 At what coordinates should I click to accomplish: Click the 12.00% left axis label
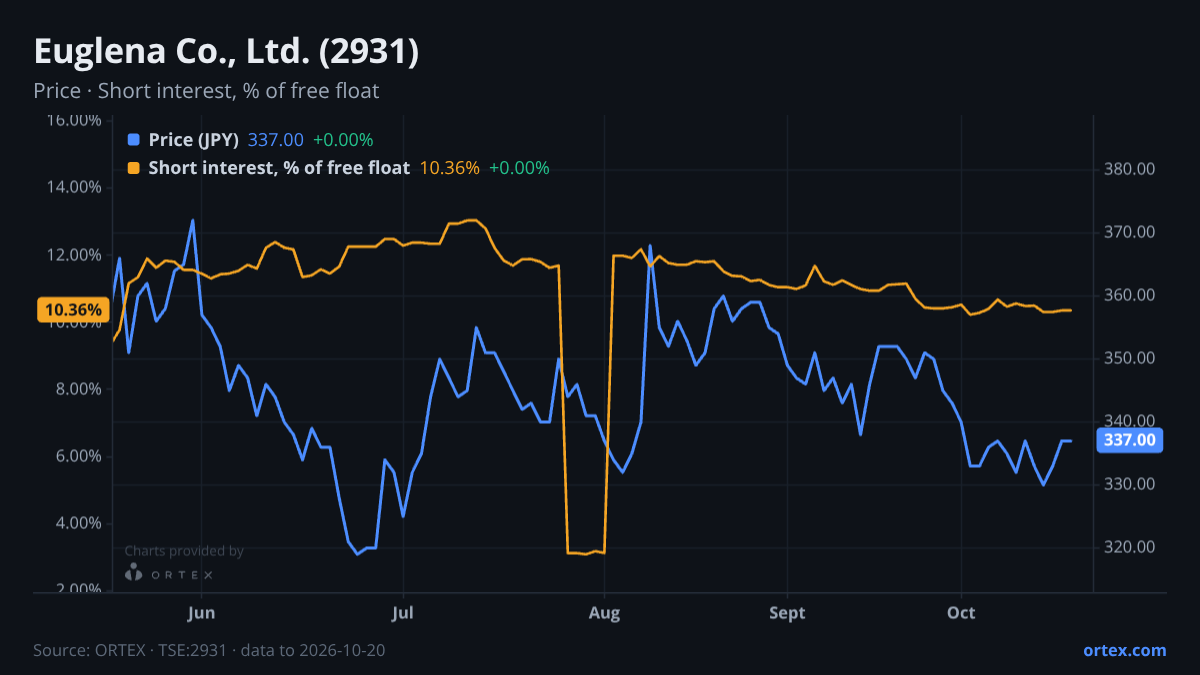[74, 255]
